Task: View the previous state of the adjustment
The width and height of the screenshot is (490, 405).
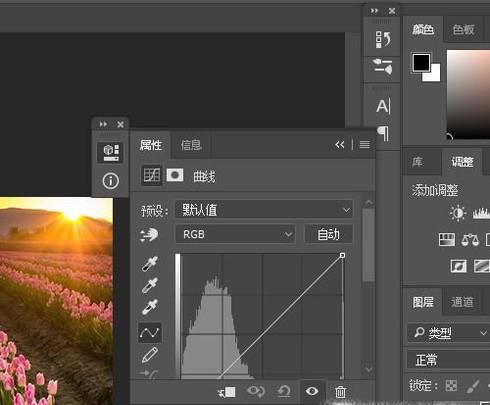Action: pos(256,391)
